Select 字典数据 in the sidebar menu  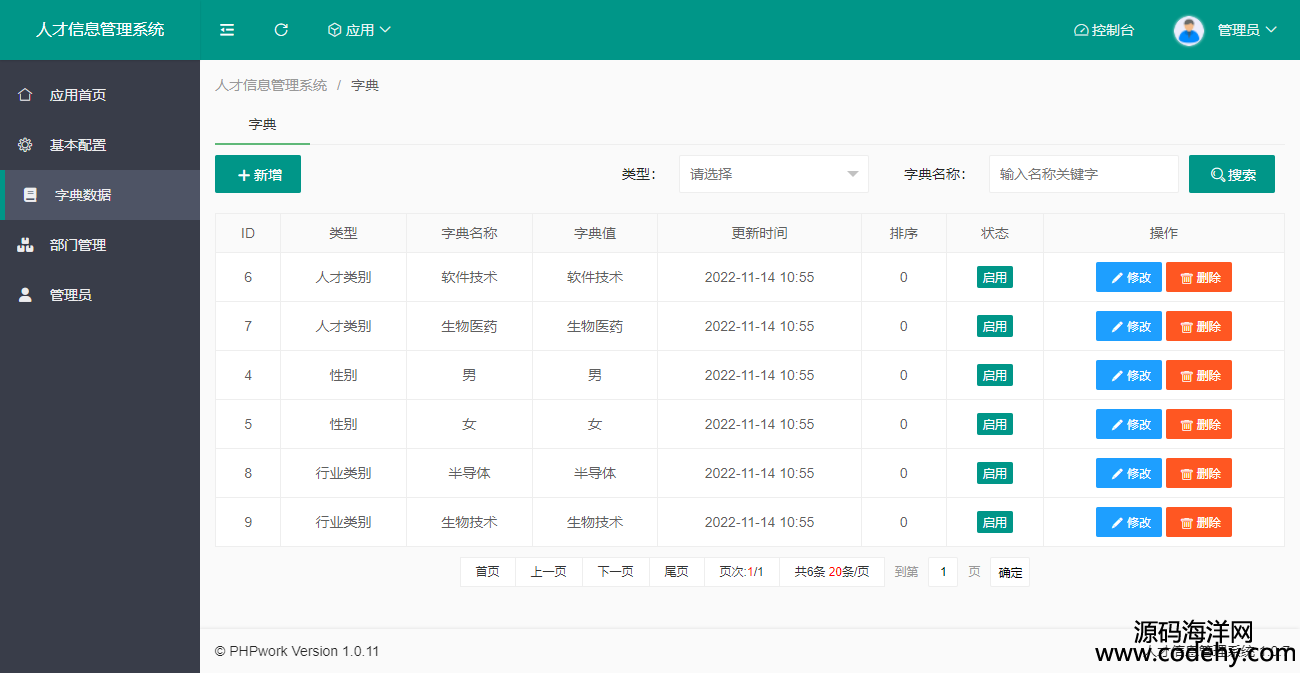(x=83, y=195)
